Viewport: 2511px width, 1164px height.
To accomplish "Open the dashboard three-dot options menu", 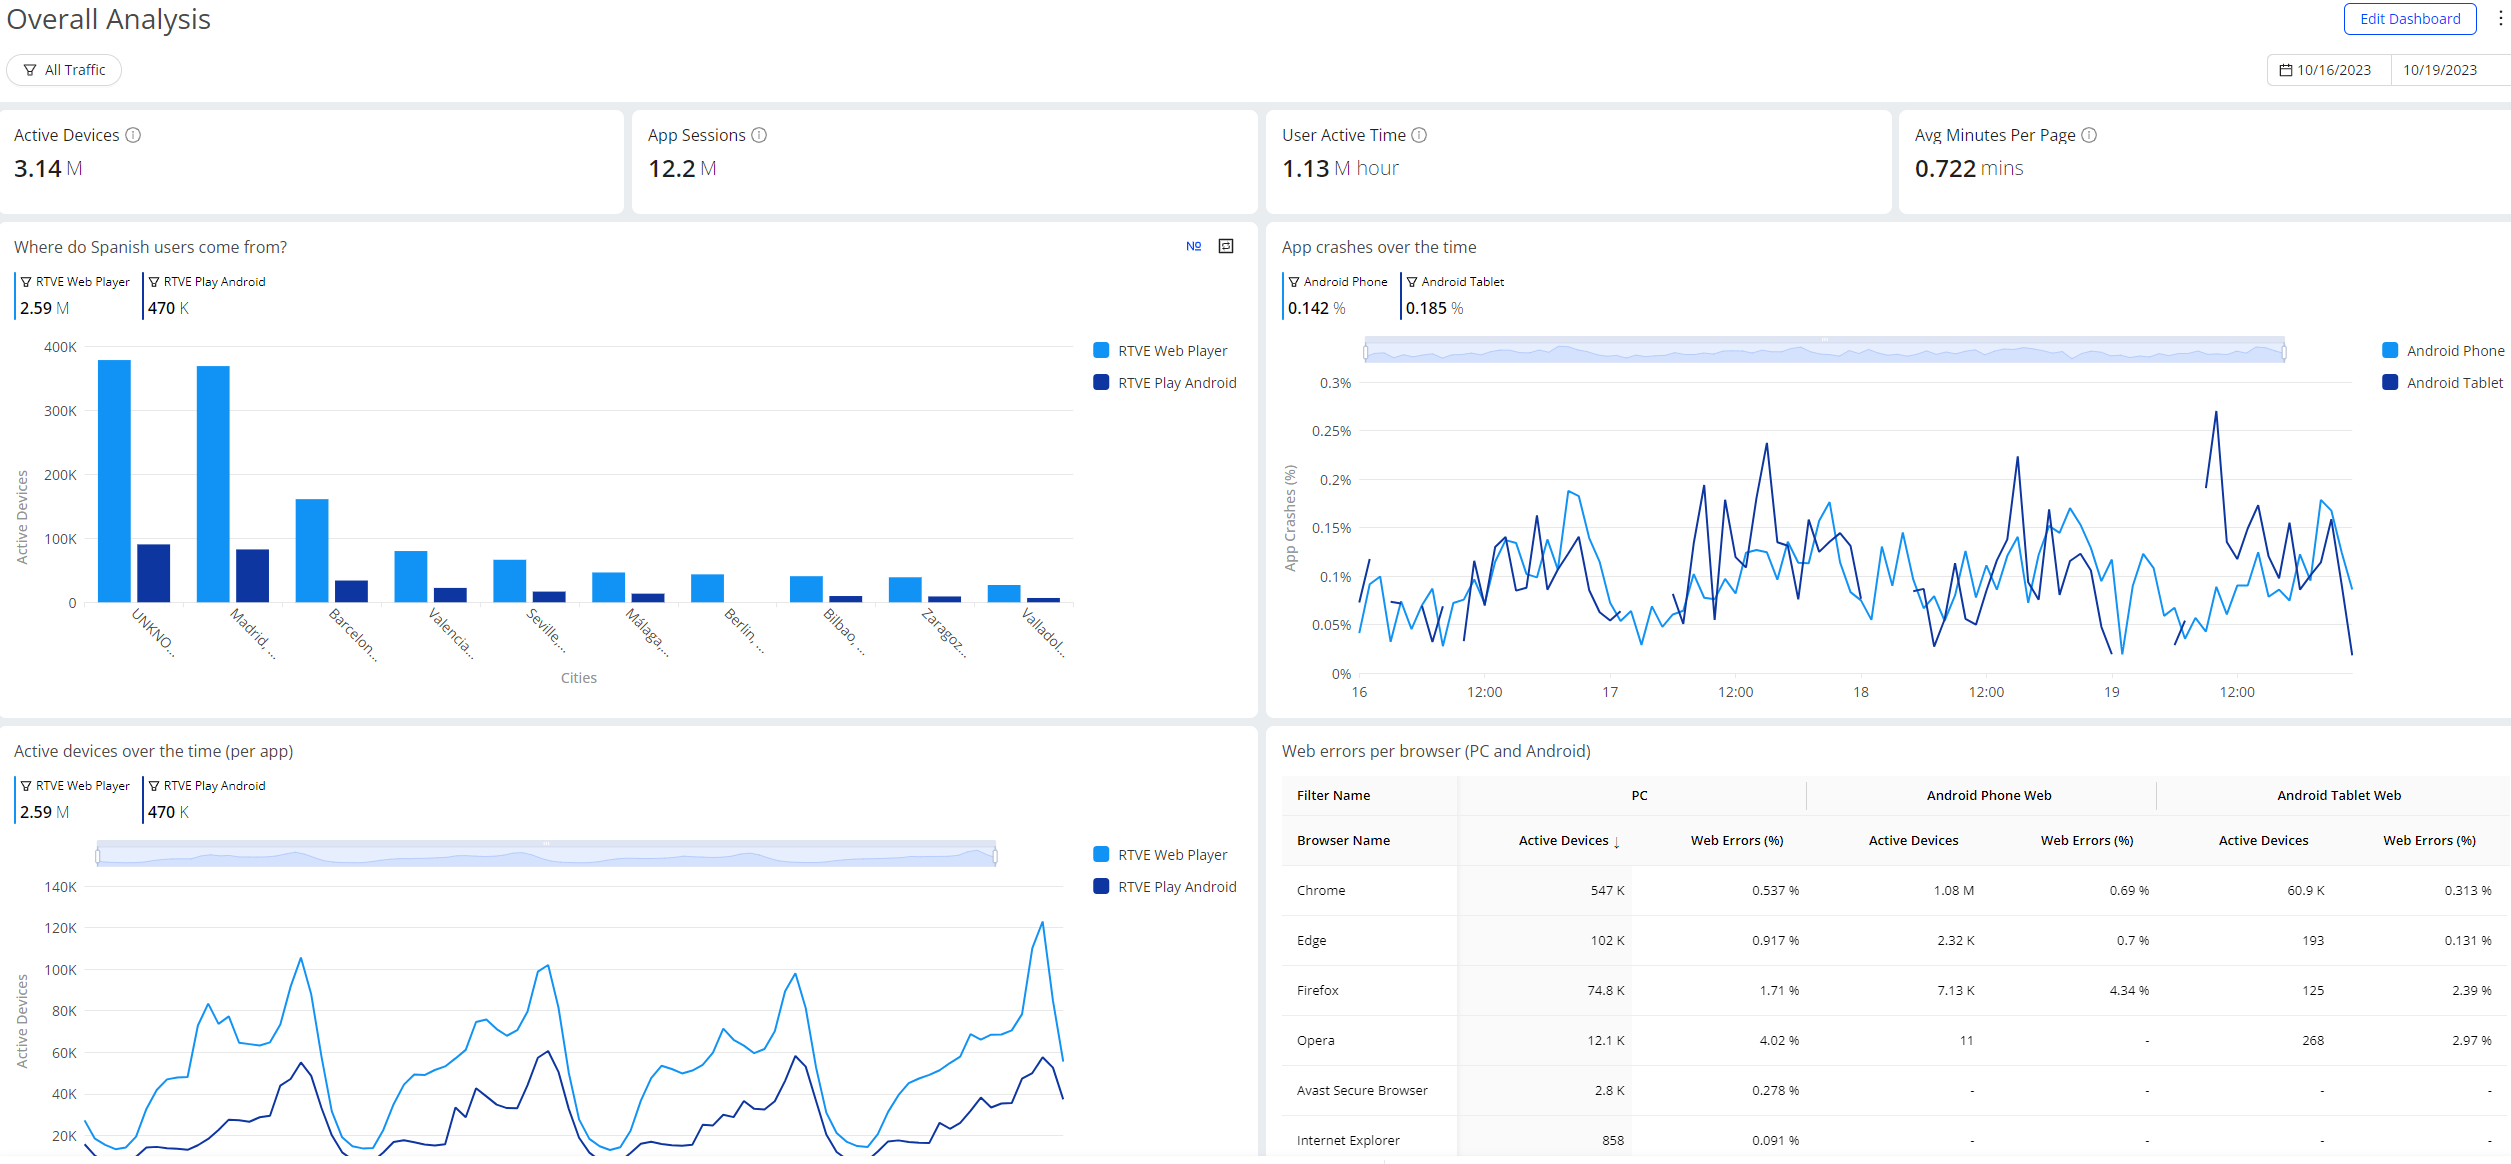I will (2500, 19).
